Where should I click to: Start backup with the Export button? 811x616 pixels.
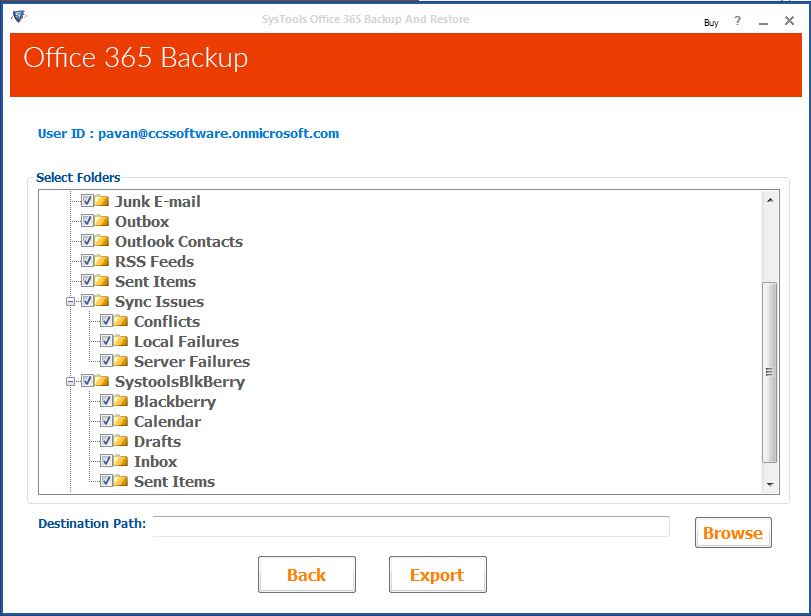(438, 575)
